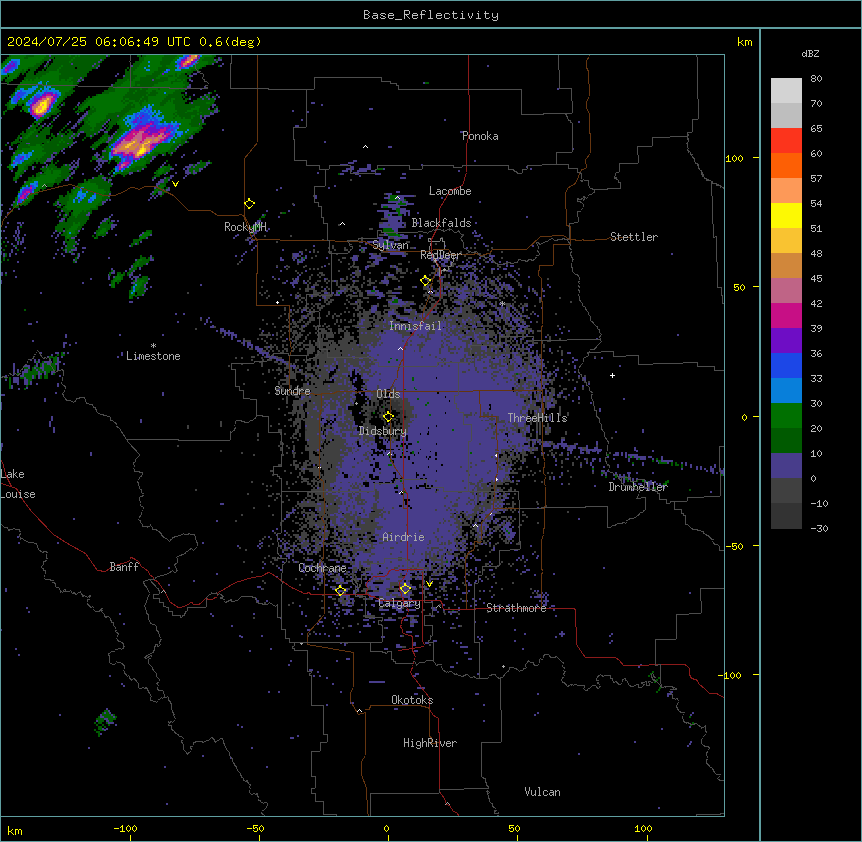Viewport: 862px width, 842px height.
Task: Click the Olds town label
Action: [388, 394]
